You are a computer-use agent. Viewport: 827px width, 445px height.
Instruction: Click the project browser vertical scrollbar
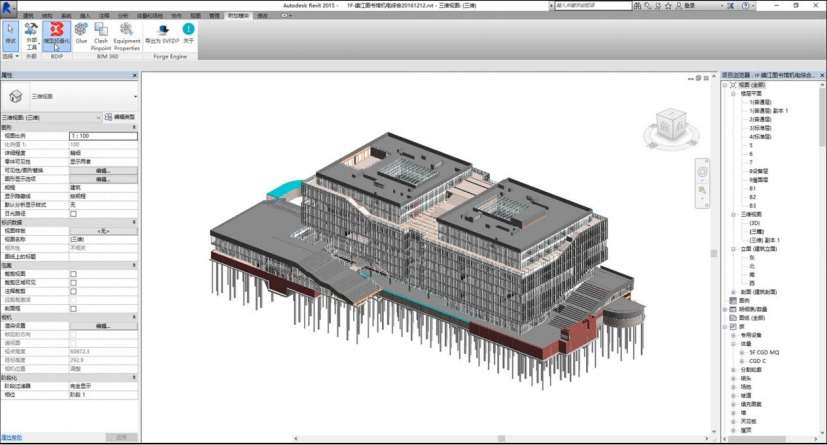[x=822, y=117]
